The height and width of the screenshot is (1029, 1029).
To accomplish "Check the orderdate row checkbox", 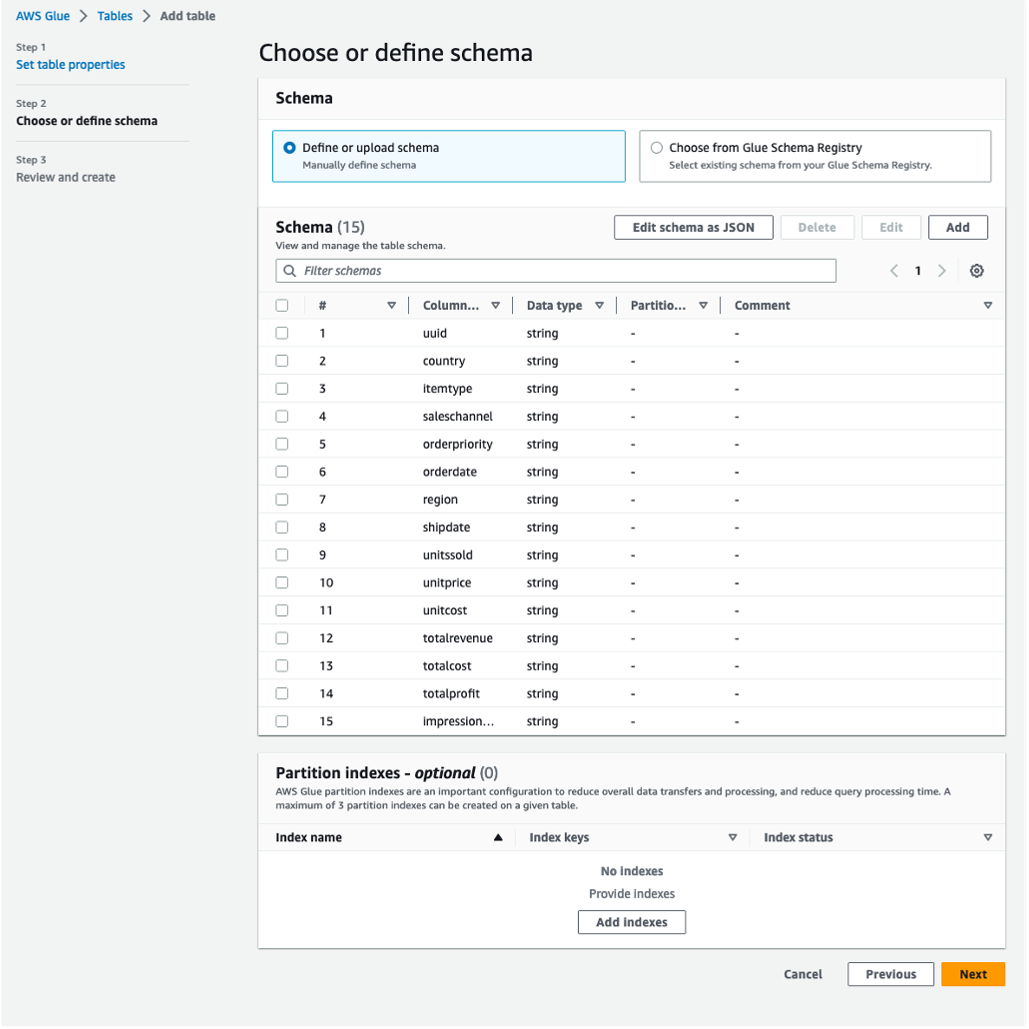I will click(x=282, y=472).
